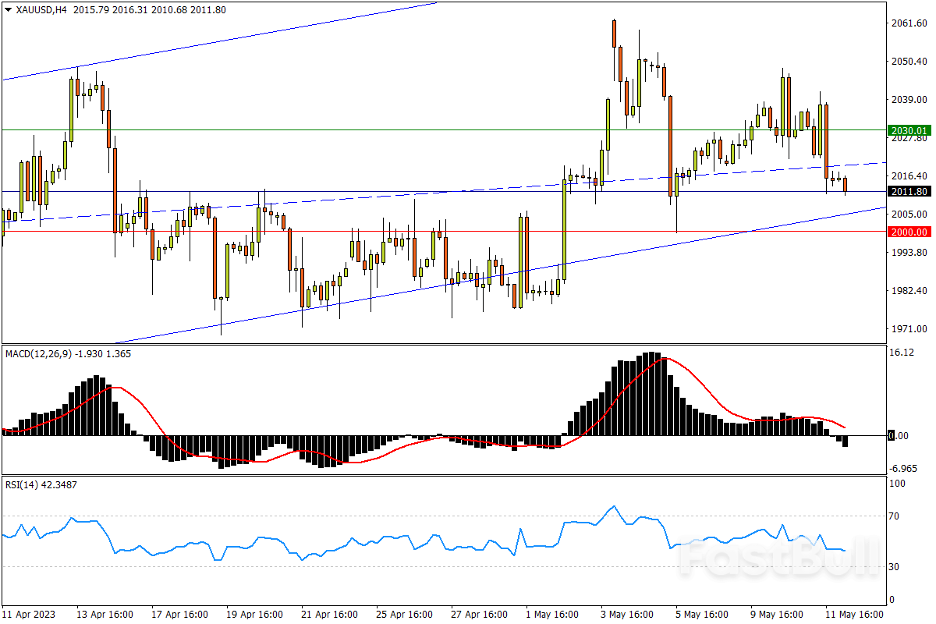Viewport: 936px width, 624px height.
Task: Click the black 2011.80 current price tag
Action: pos(909,191)
